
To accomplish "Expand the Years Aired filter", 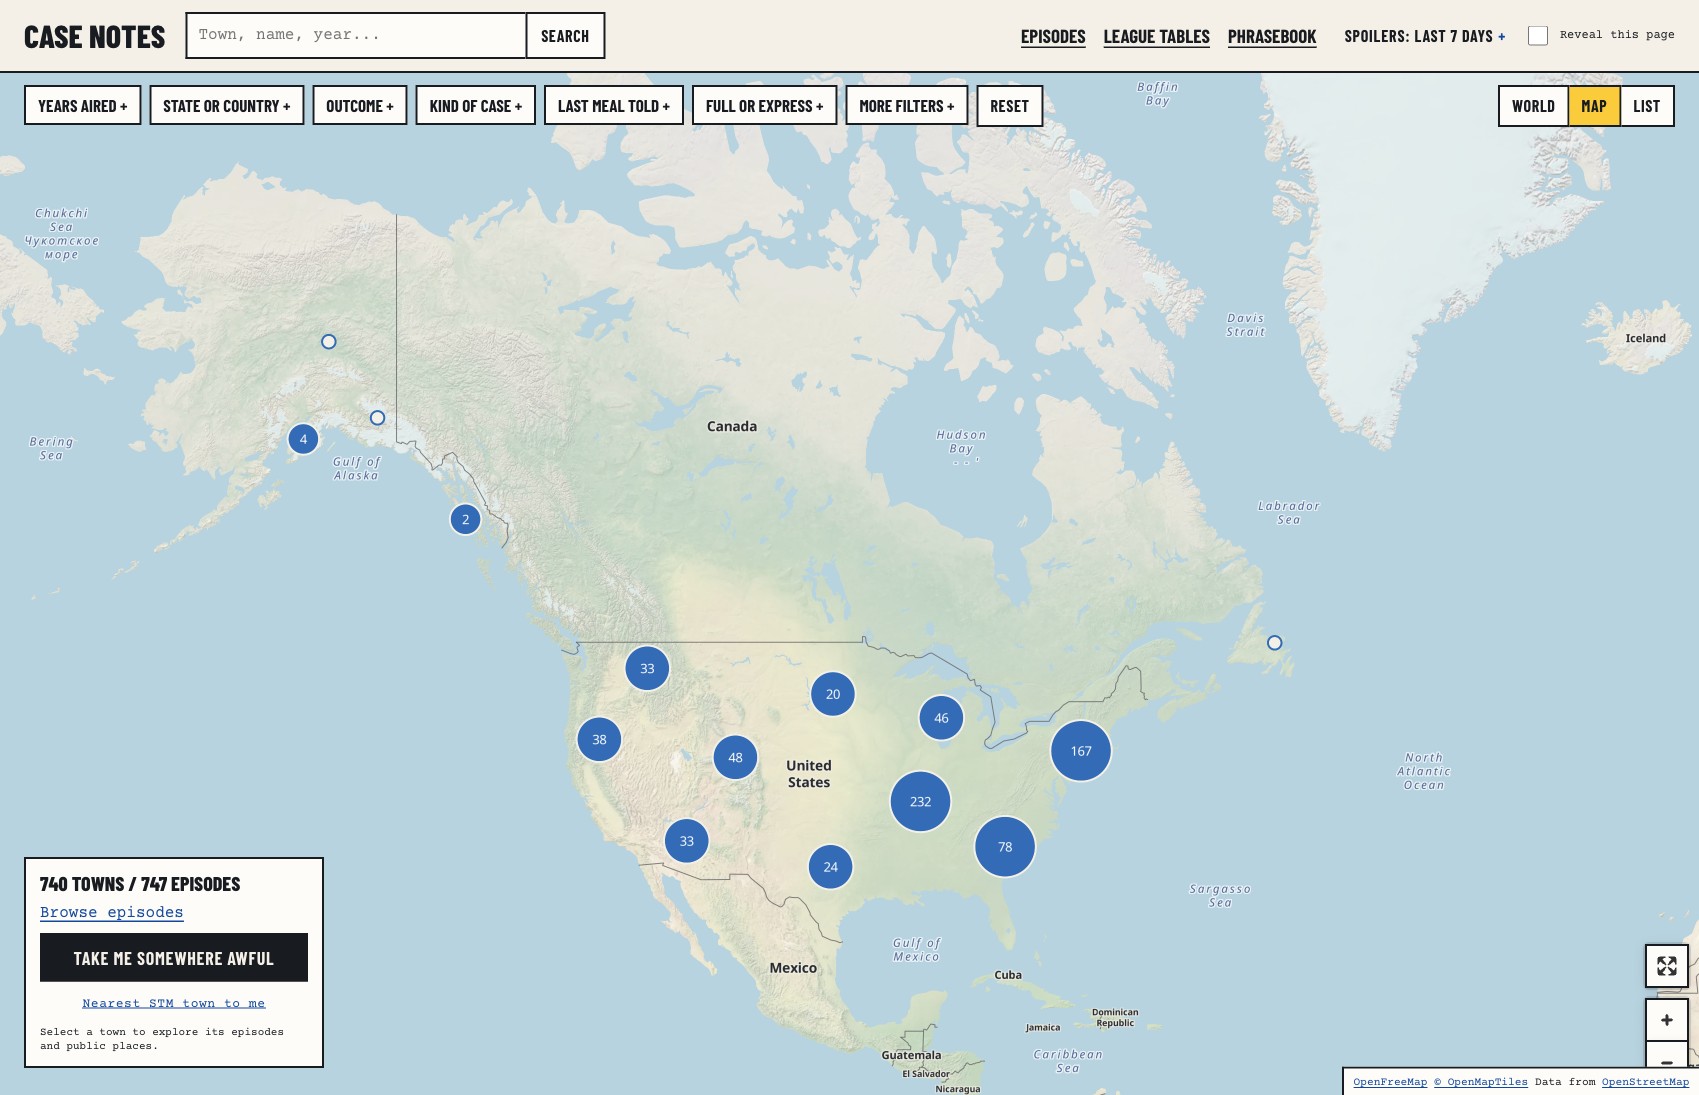I will tap(83, 106).
